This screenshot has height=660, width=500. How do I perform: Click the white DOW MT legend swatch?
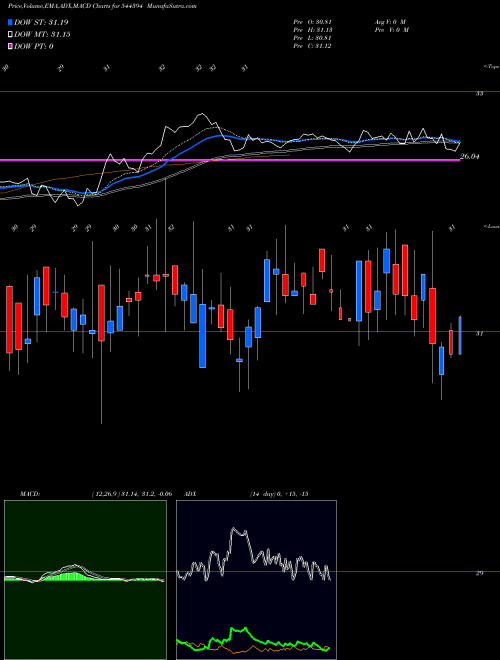pos(11,35)
